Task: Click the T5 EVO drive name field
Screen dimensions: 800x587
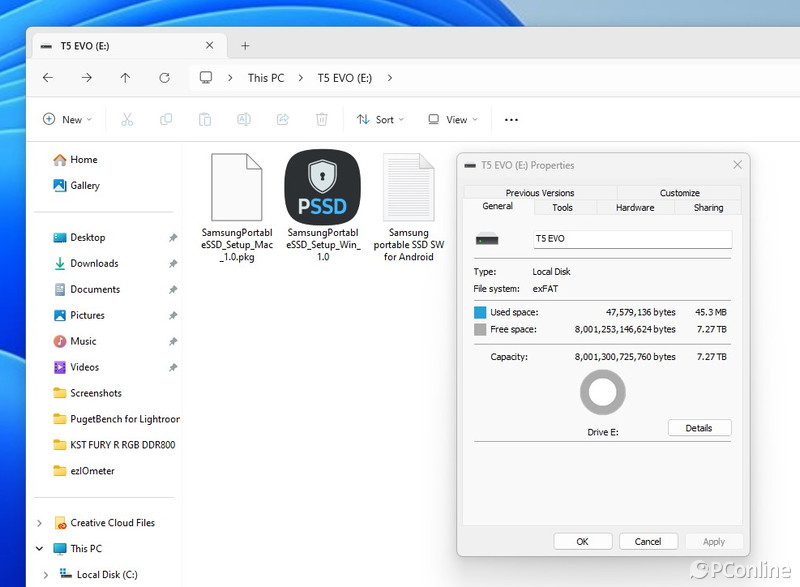Action: 631,239
